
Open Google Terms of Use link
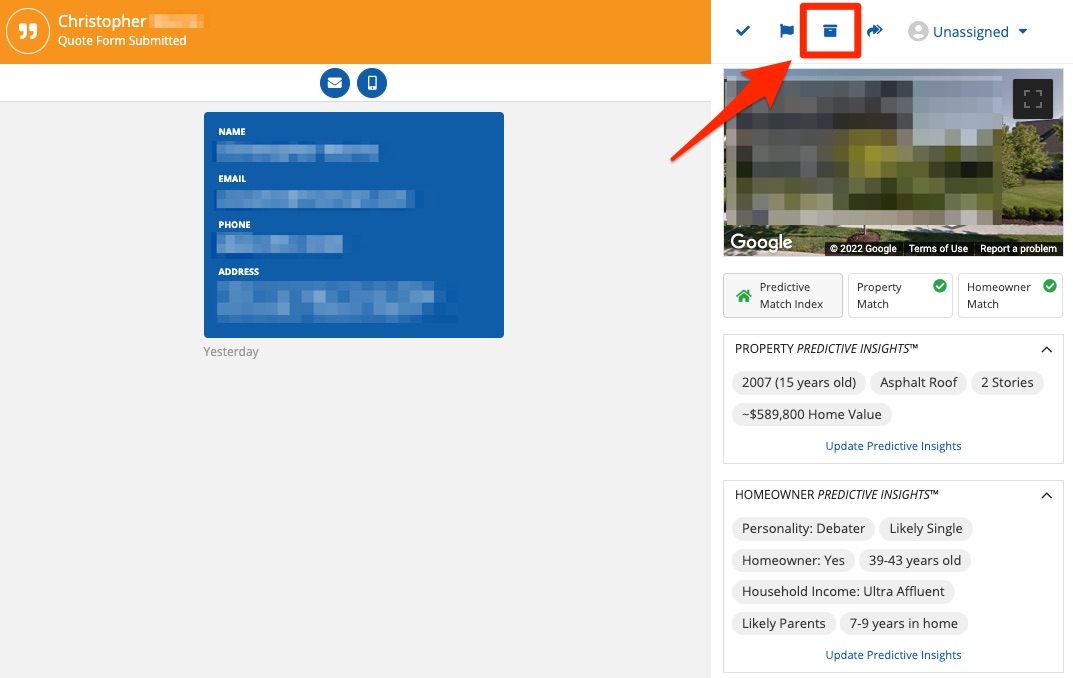(x=938, y=249)
